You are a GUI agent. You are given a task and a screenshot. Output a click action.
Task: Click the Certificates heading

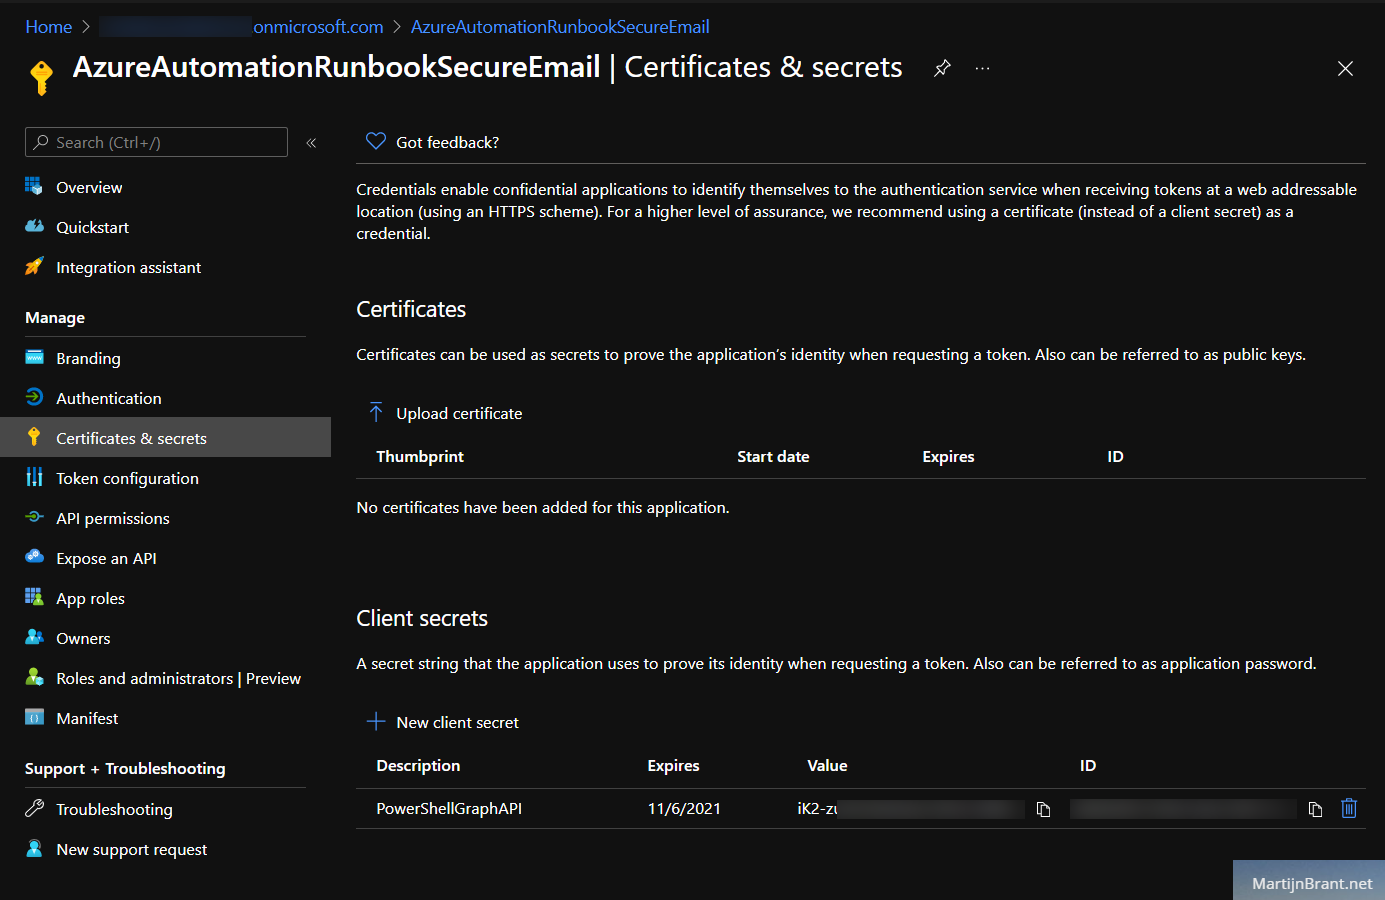pyautogui.click(x=411, y=309)
